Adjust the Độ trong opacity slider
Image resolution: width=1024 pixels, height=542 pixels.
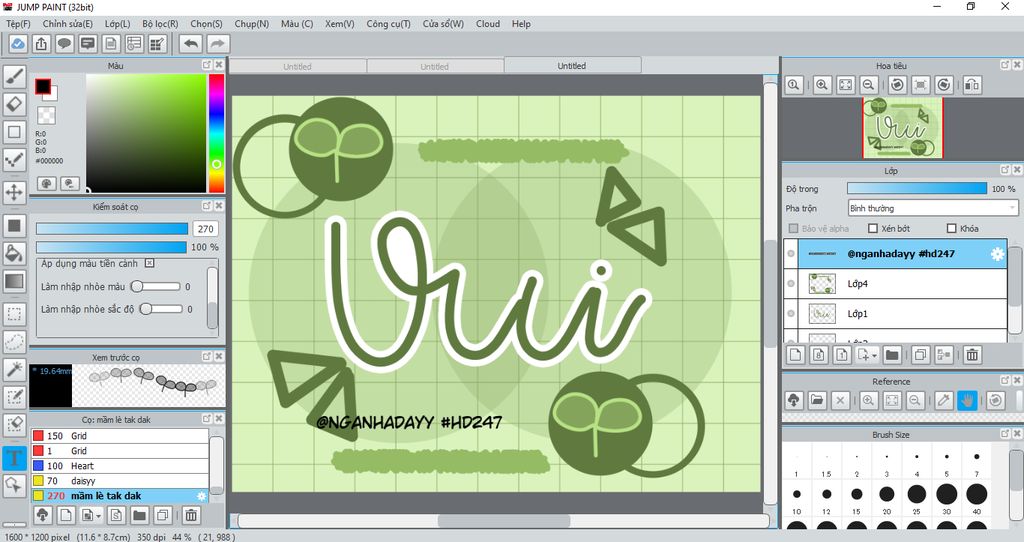[917, 188]
